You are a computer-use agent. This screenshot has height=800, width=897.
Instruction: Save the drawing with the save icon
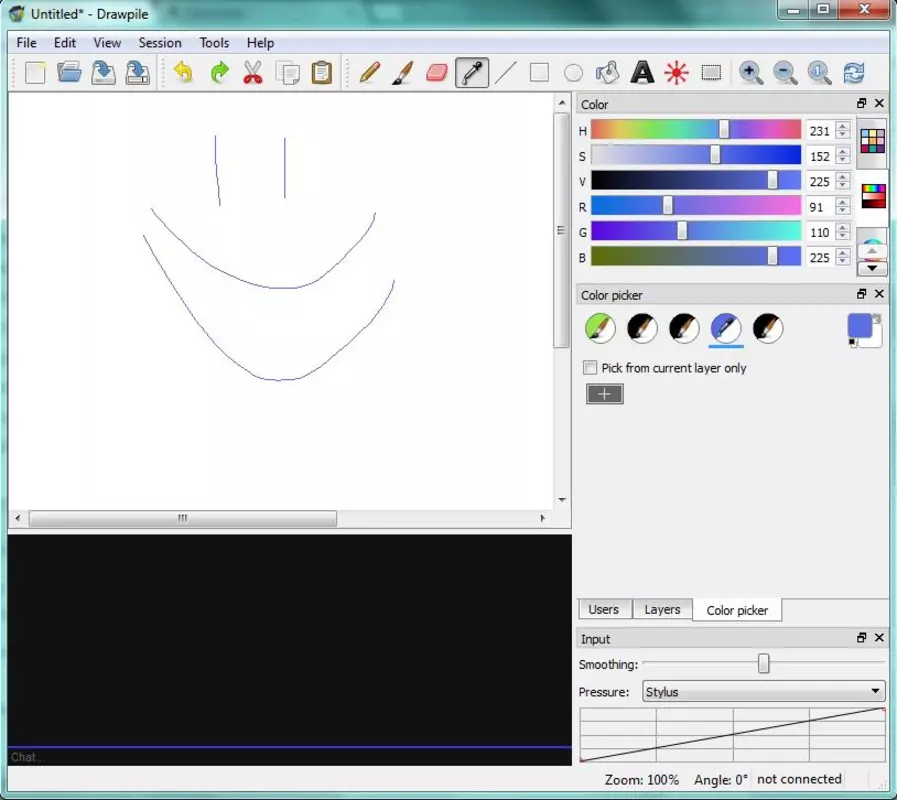(104, 73)
